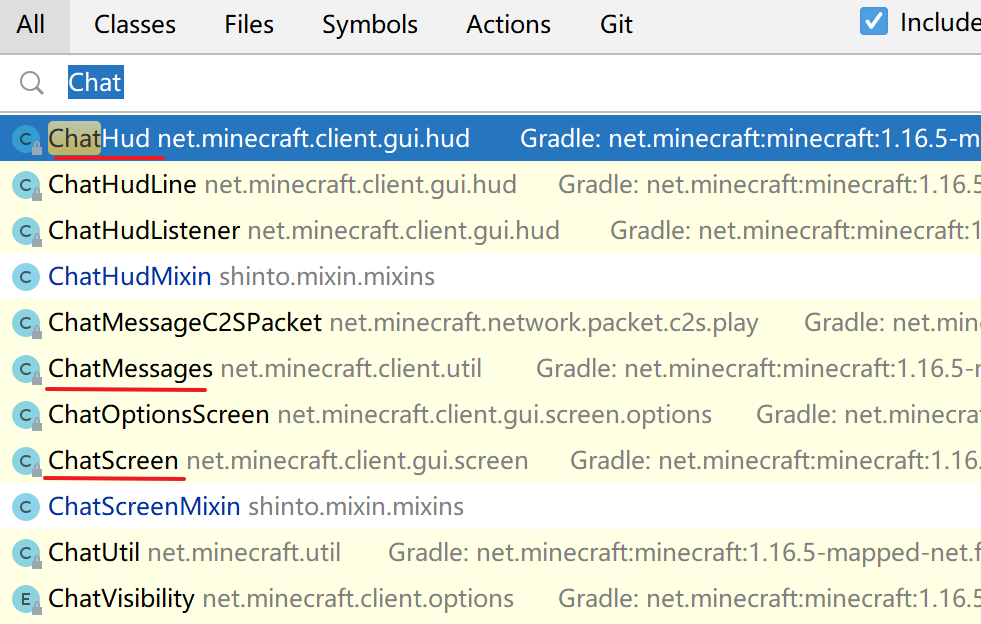The width and height of the screenshot is (981, 624).
Task: Toggle the Include checkbox
Action: (873, 21)
